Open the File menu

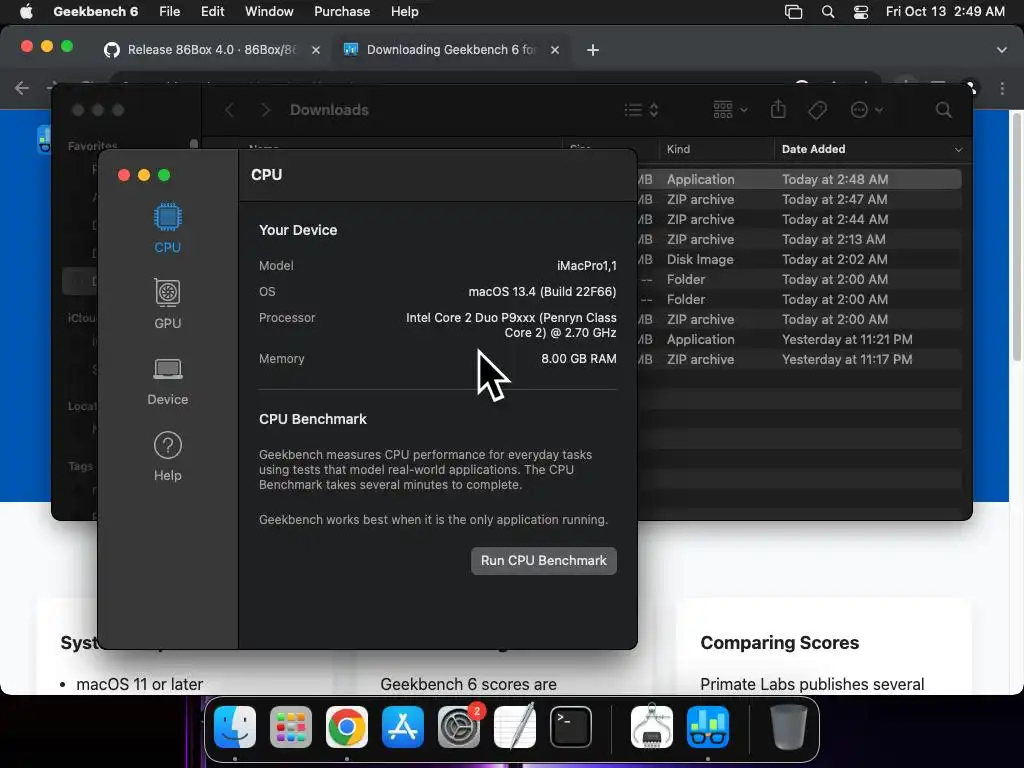point(169,12)
